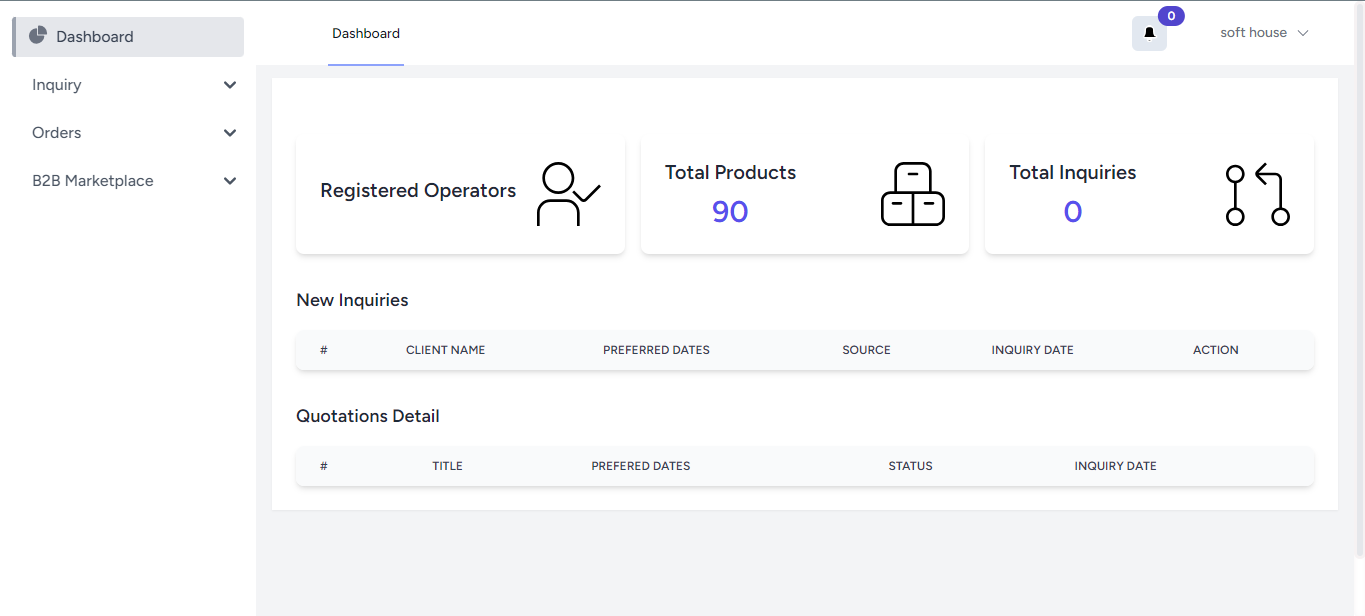Expand the Orders sidebar menu chevron
The image size is (1365, 616).
point(230,133)
